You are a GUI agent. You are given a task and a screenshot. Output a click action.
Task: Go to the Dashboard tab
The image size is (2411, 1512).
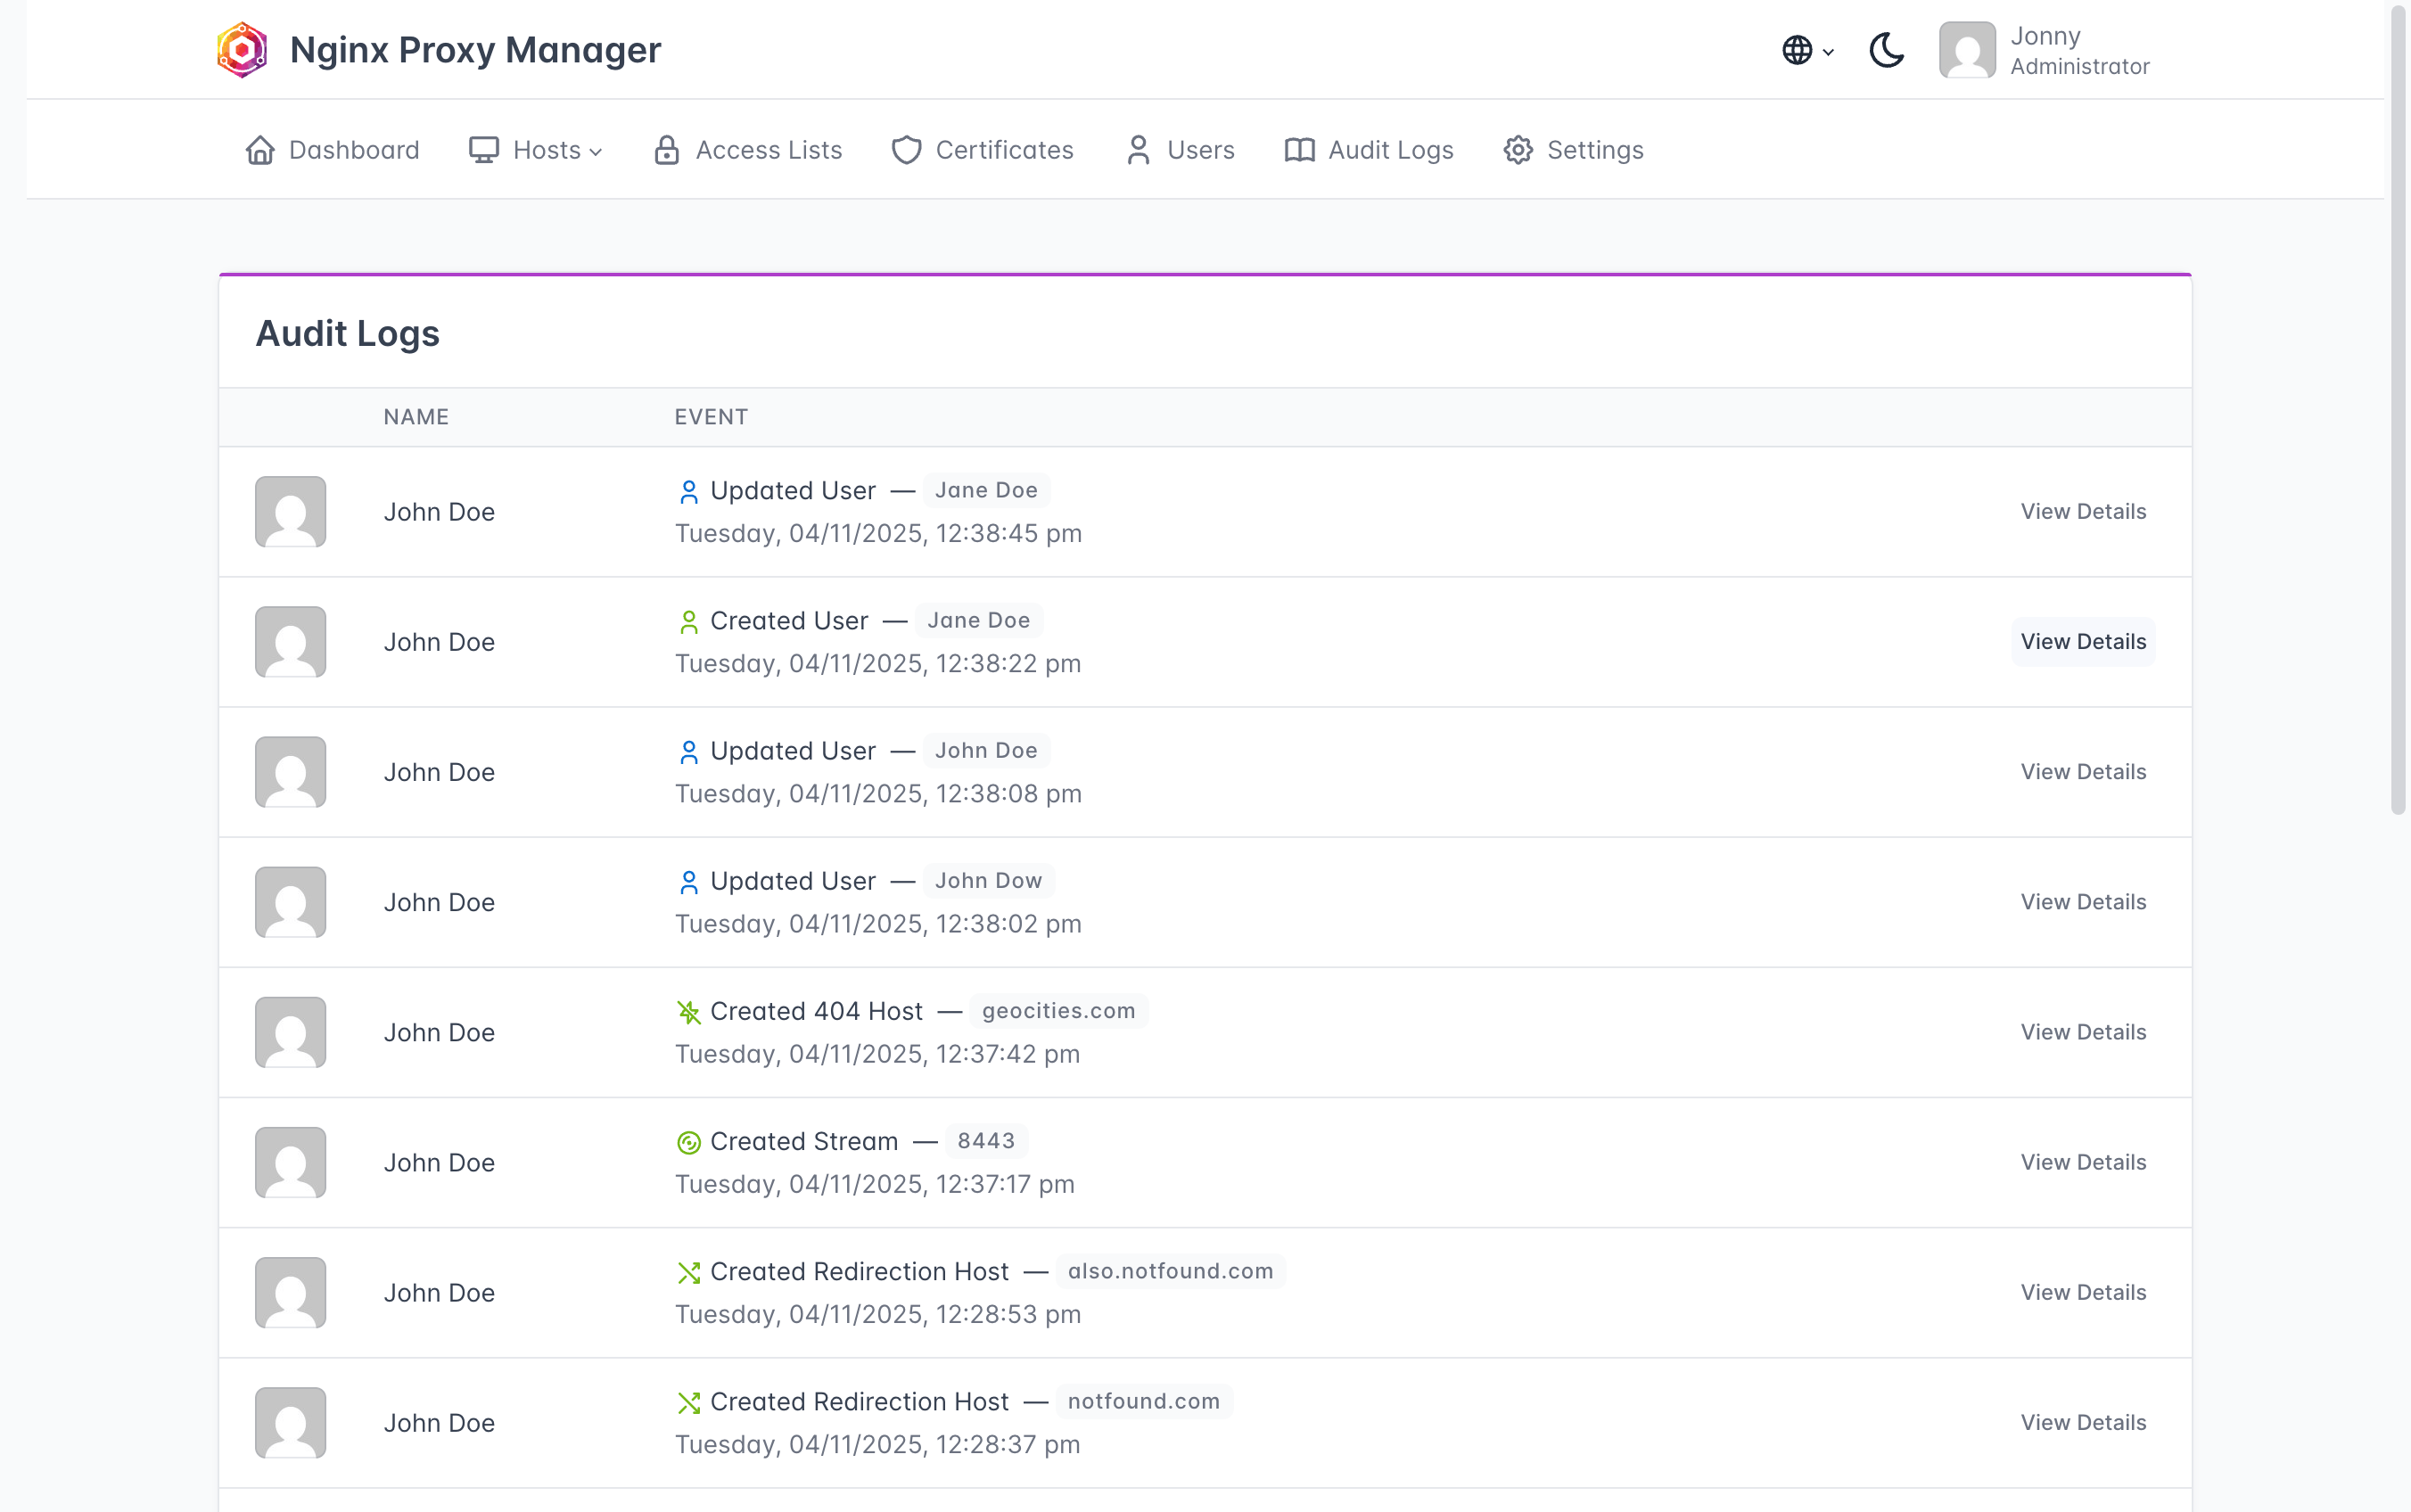point(333,150)
